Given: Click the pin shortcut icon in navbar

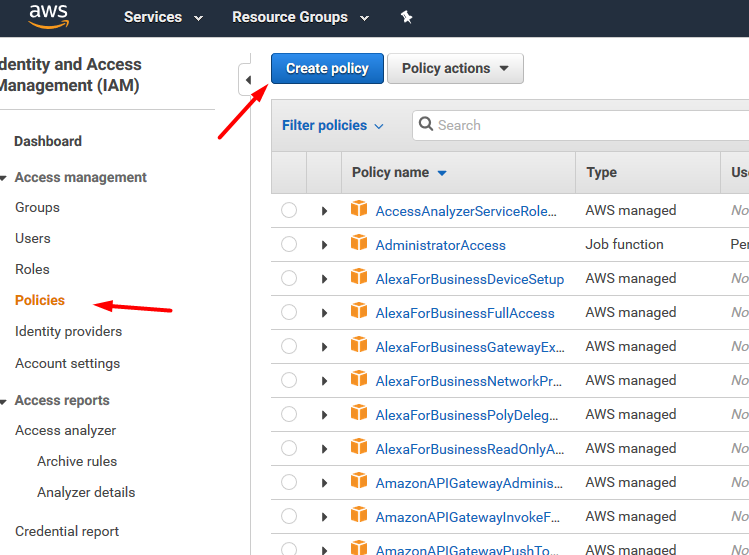Looking at the screenshot, I should point(407,17).
